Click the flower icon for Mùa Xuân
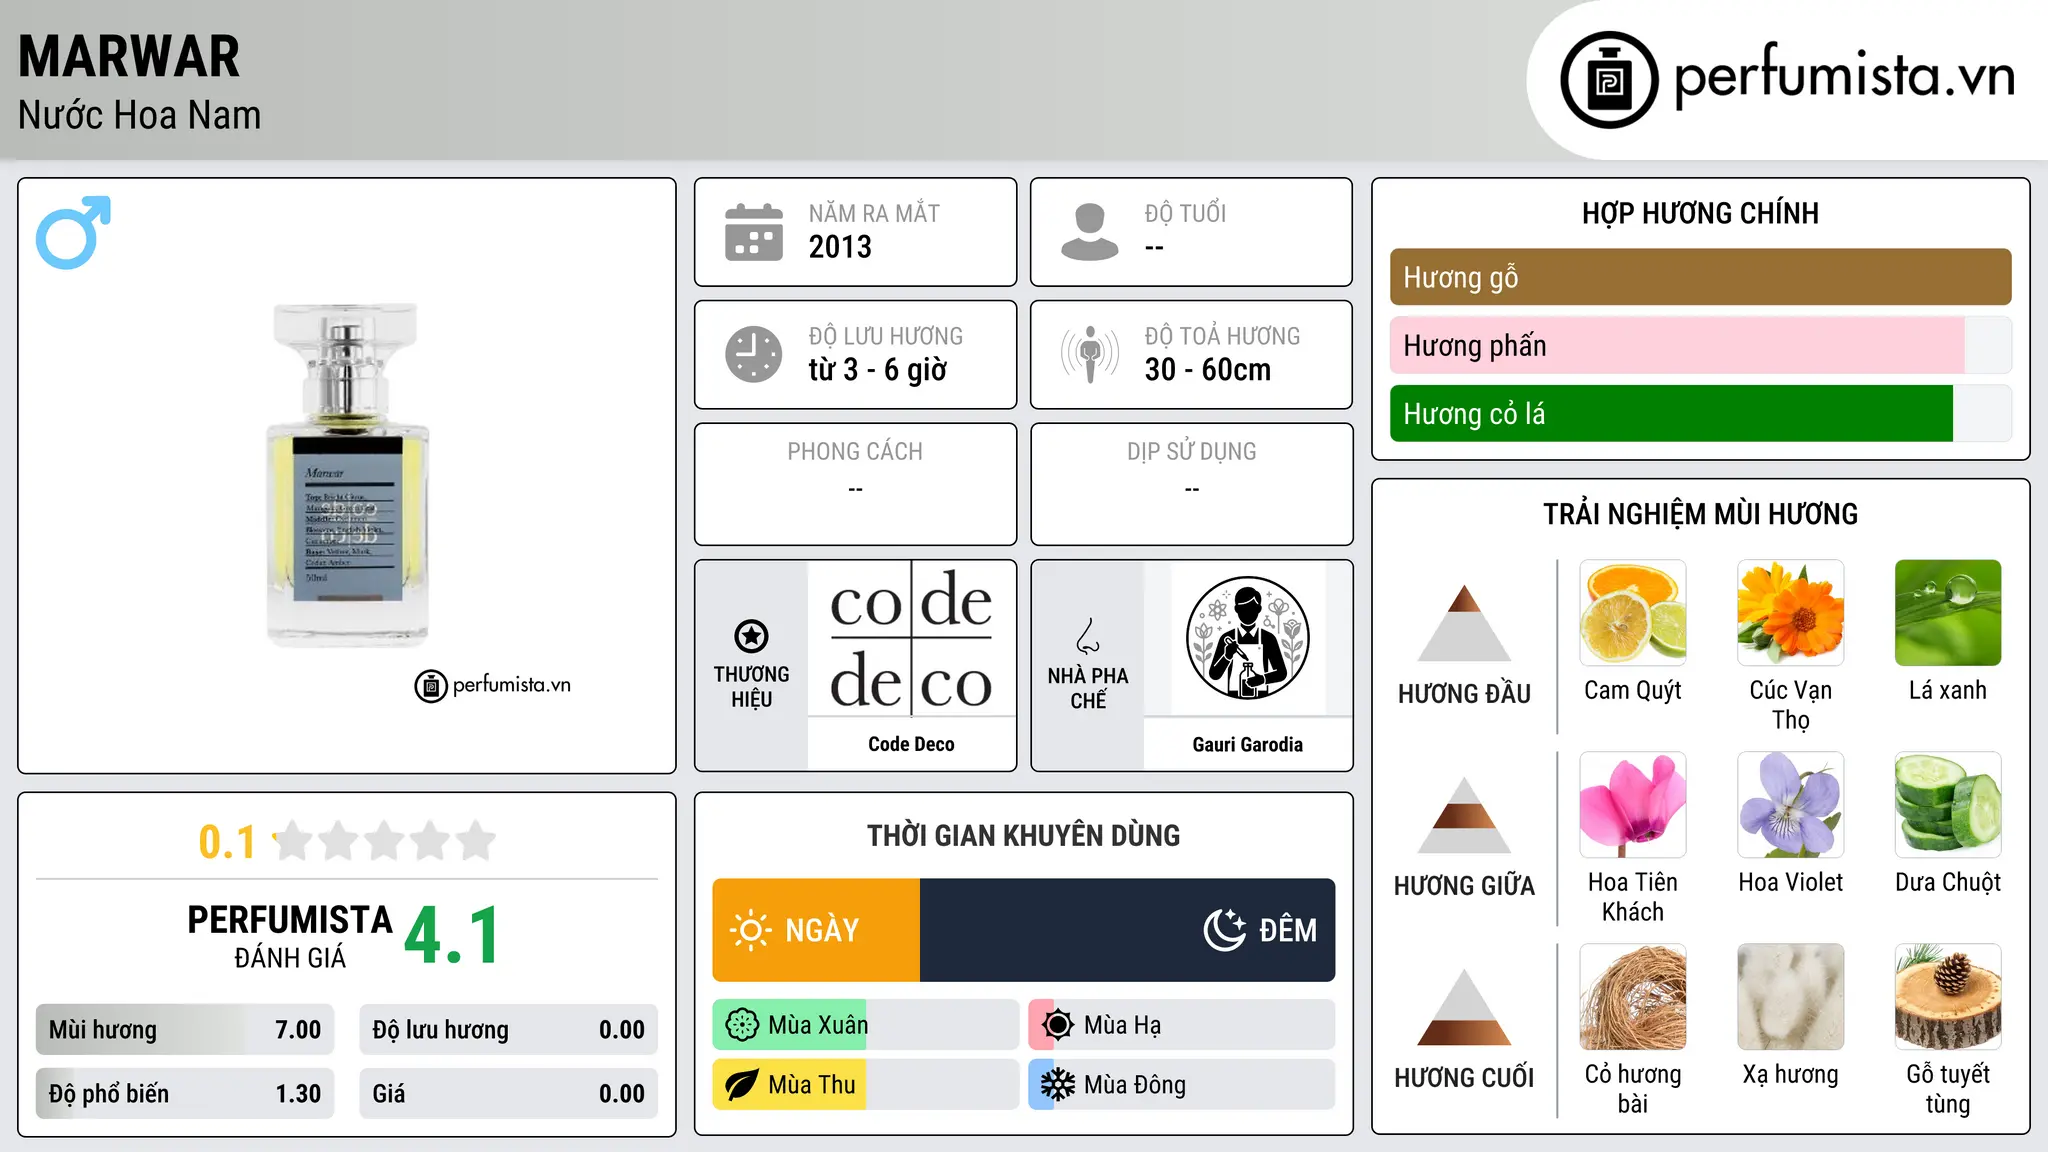Screen dimensions: 2048x1152 [742, 1025]
